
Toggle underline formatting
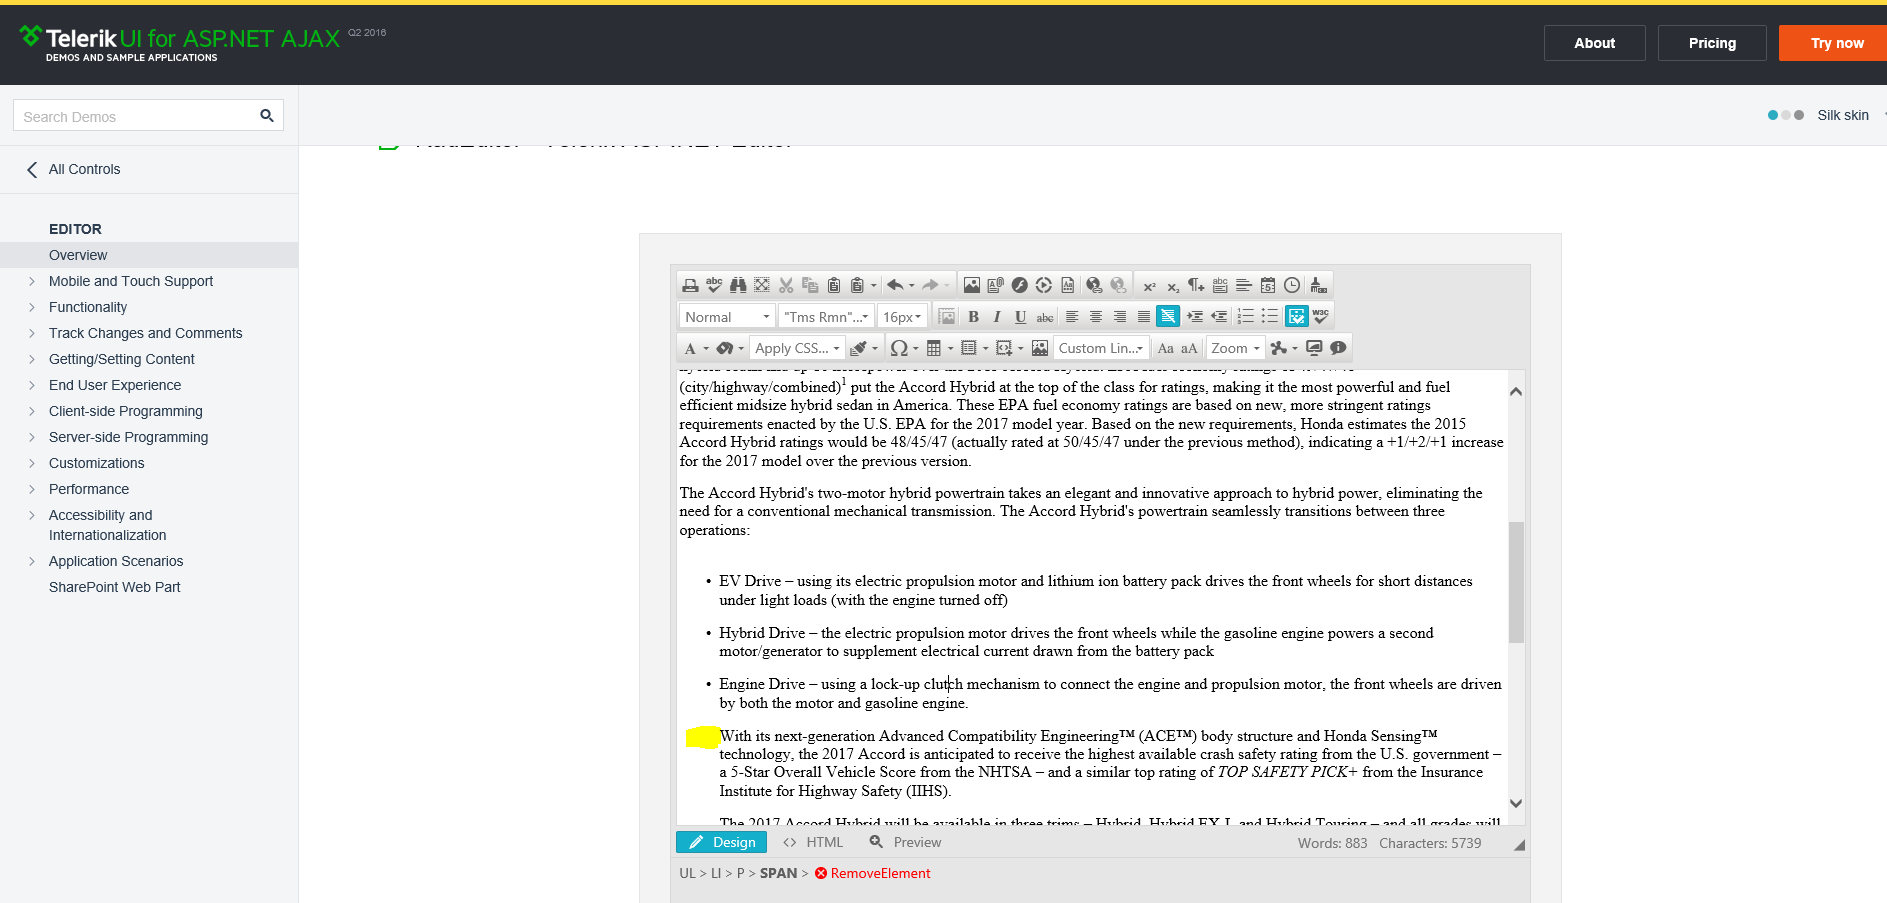(1020, 317)
